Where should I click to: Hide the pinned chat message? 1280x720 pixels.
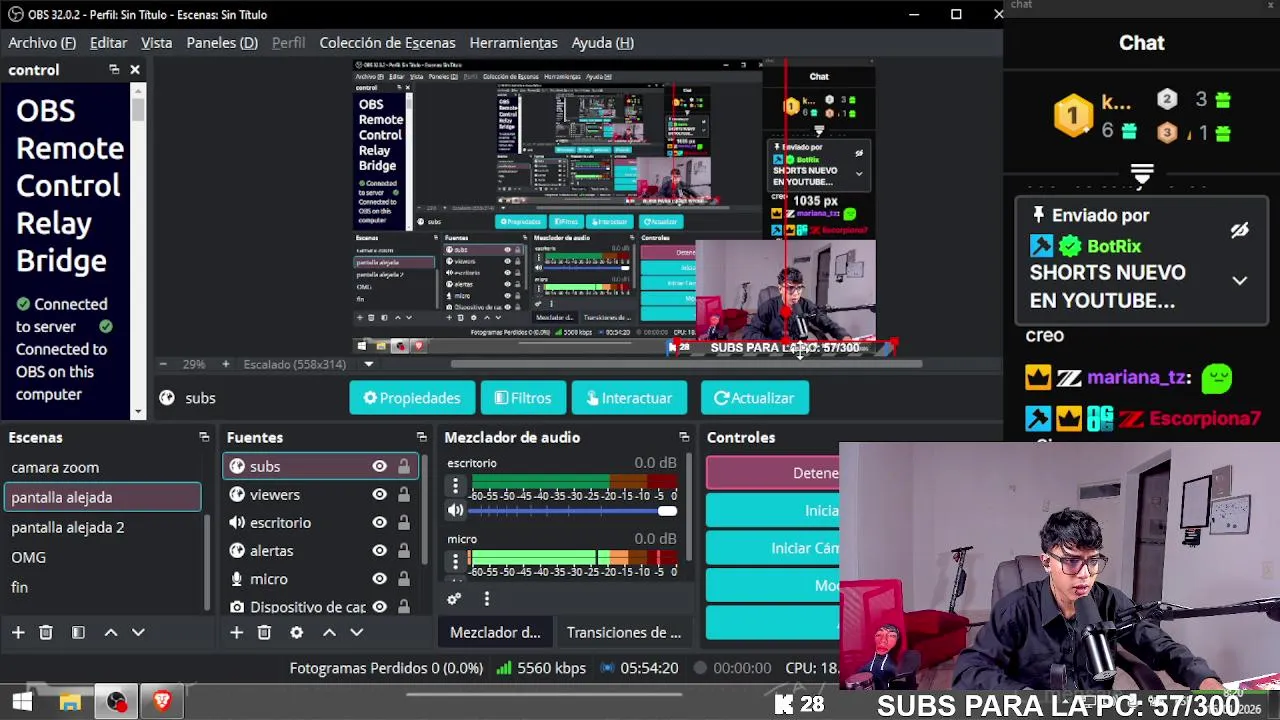tap(1239, 230)
